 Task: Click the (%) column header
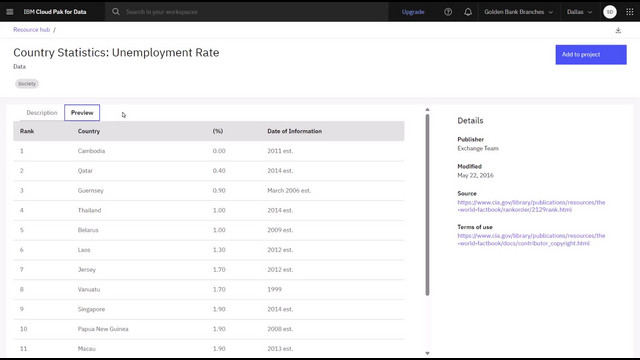[x=218, y=131]
